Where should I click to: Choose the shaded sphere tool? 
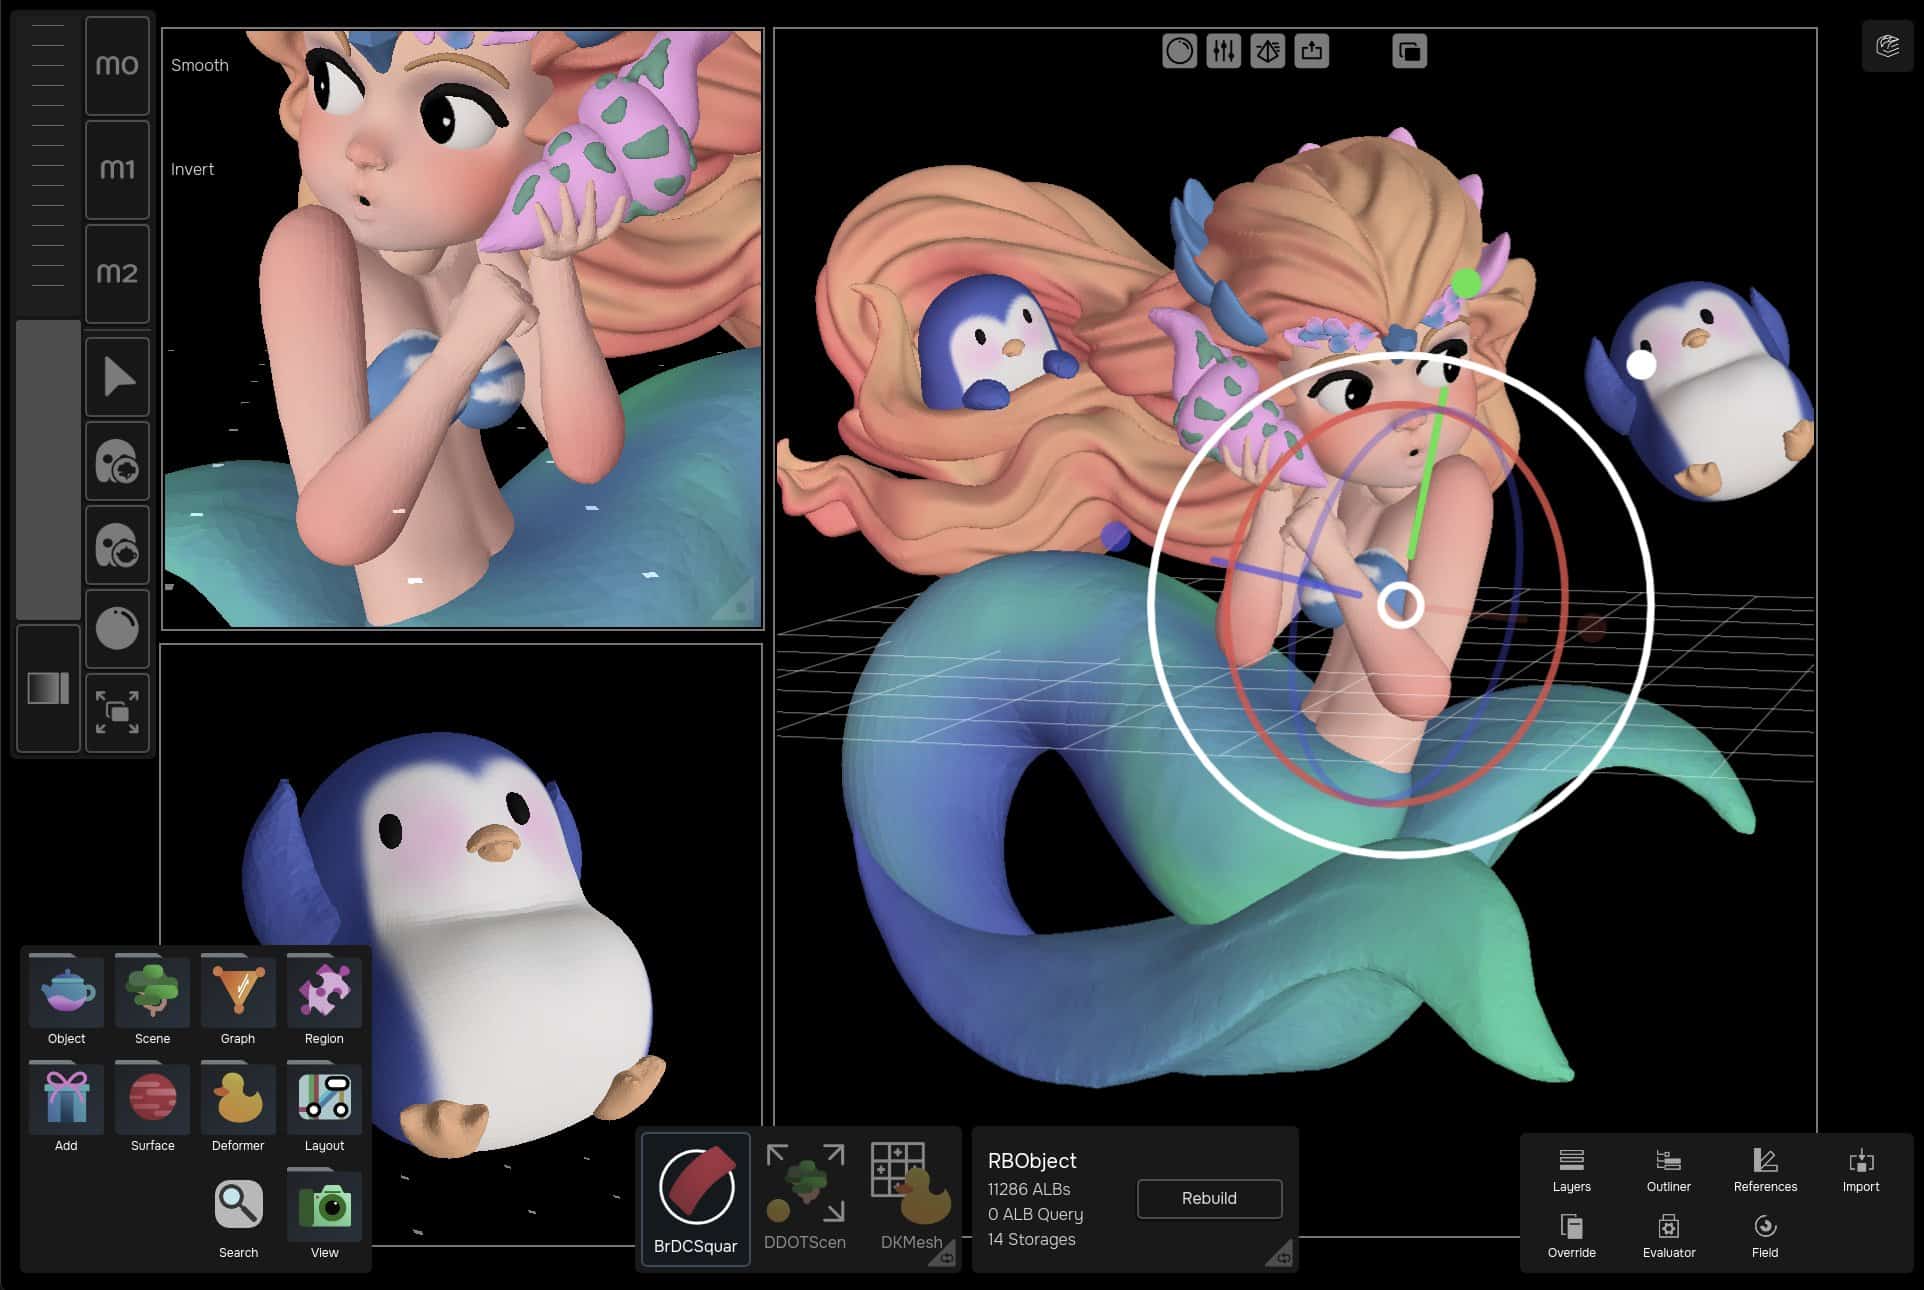[117, 629]
